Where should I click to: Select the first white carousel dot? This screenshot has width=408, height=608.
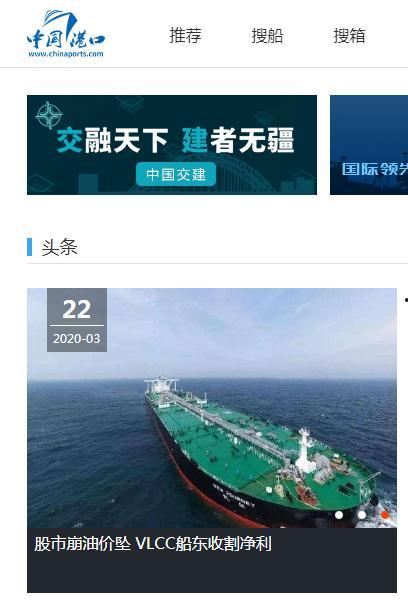tap(339, 515)
